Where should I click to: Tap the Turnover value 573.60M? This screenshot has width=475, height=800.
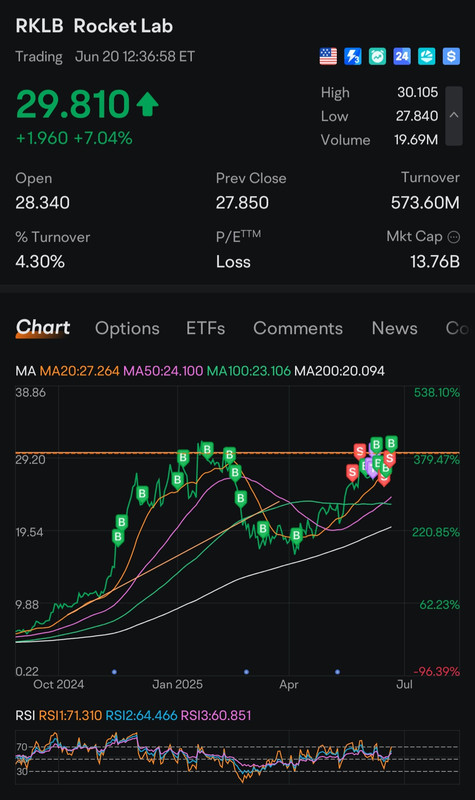[425, 203]
